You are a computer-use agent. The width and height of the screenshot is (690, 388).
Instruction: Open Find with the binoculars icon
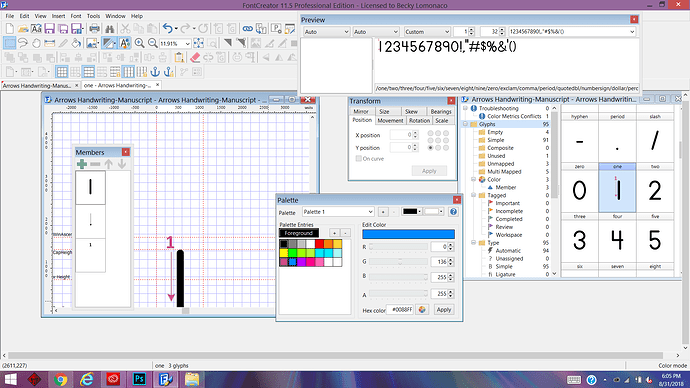click(110, 29)
